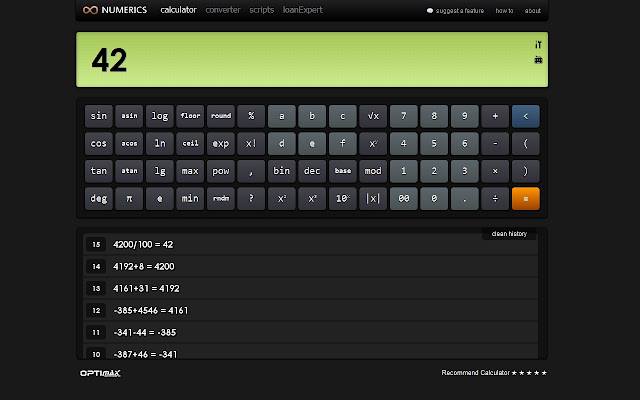Click the blue backspace arrow key

[x=526, y=116]
